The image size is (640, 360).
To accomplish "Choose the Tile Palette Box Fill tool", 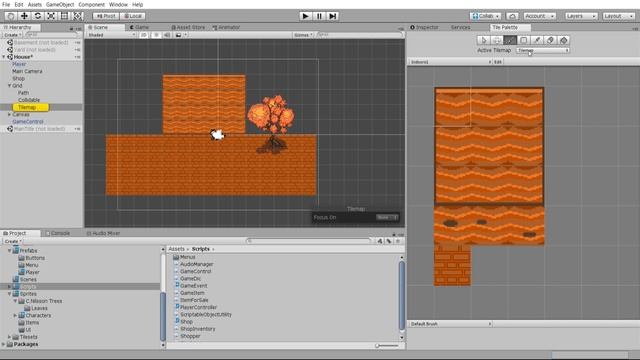I will pyautogui.click(x=524, y=40).
